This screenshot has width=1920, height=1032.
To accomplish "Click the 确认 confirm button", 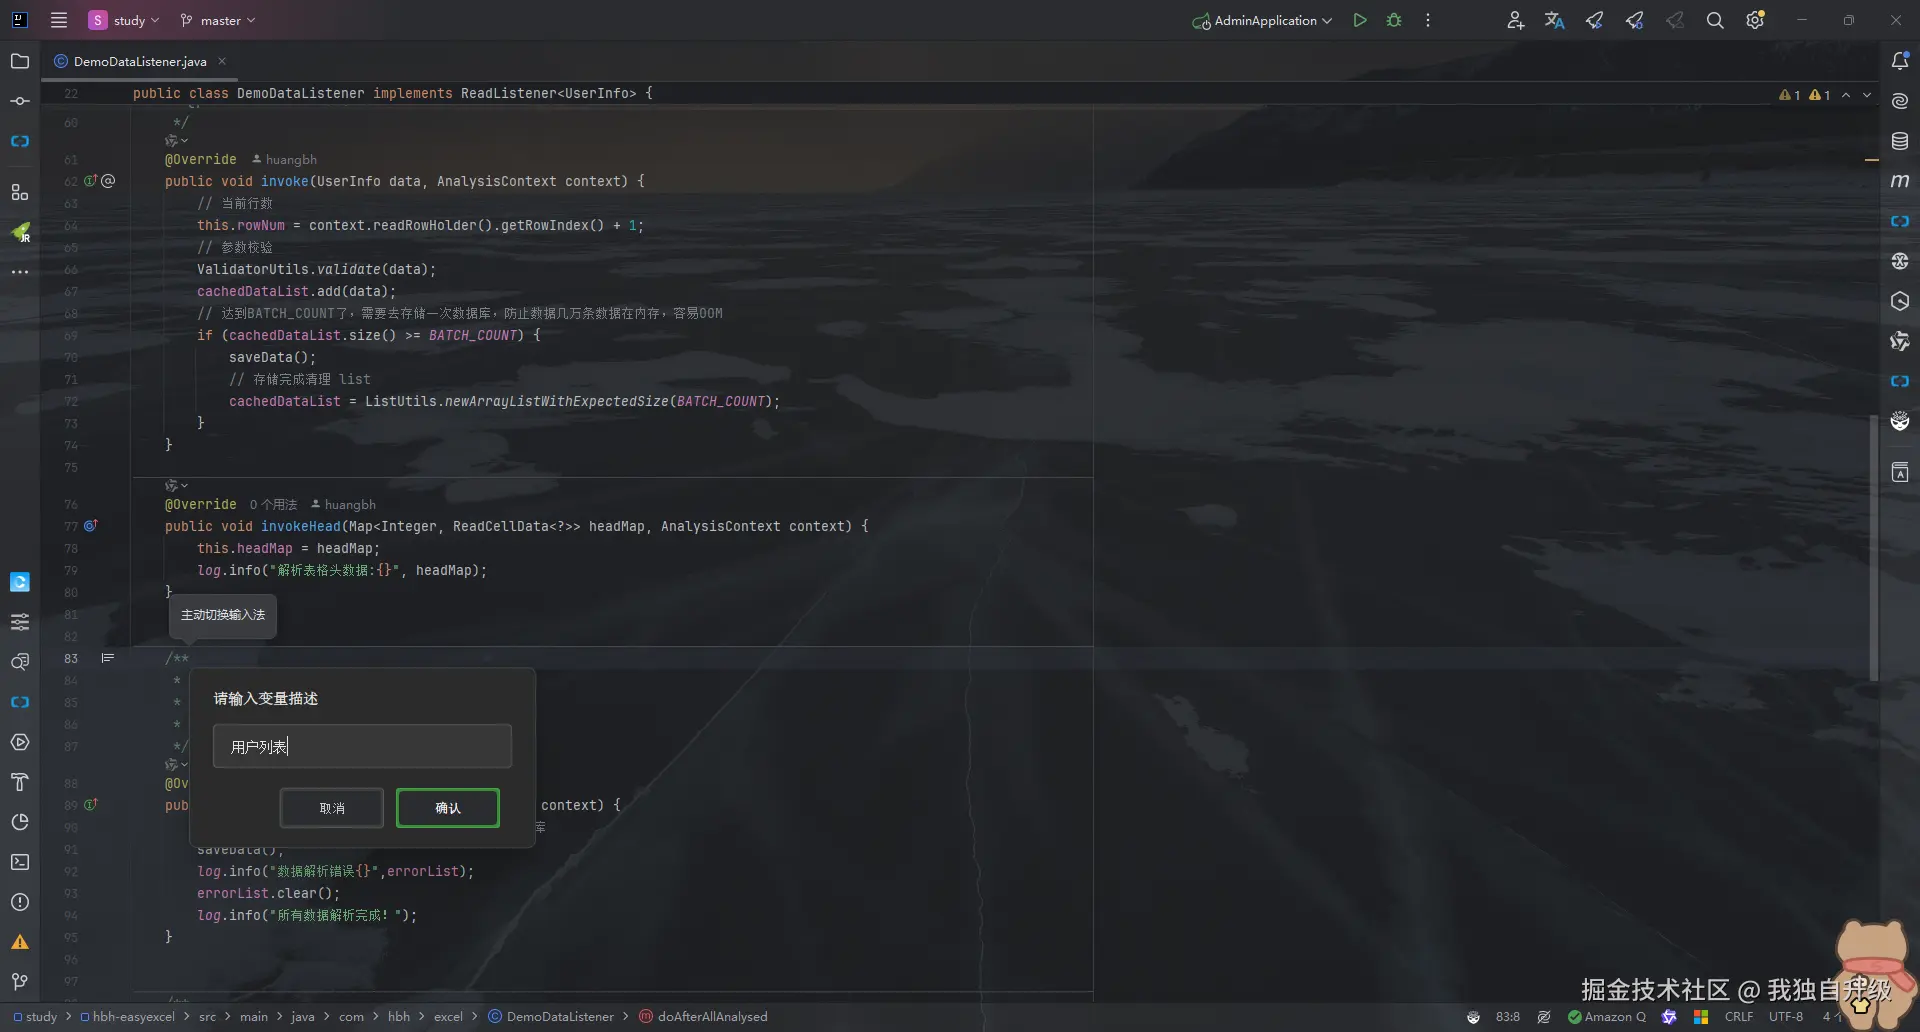I will click(447, 808).
